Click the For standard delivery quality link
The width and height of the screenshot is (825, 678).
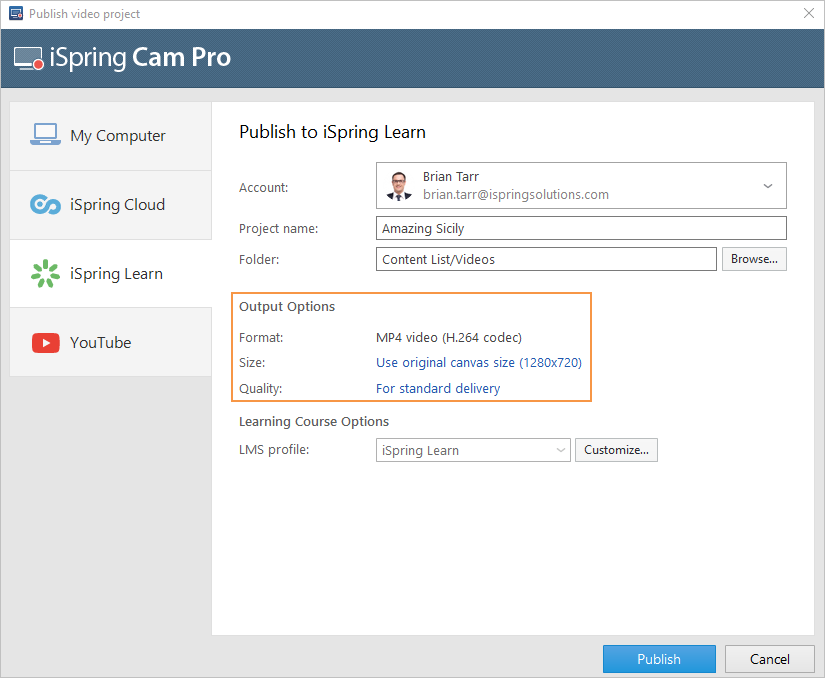click(x=438, y=388)
